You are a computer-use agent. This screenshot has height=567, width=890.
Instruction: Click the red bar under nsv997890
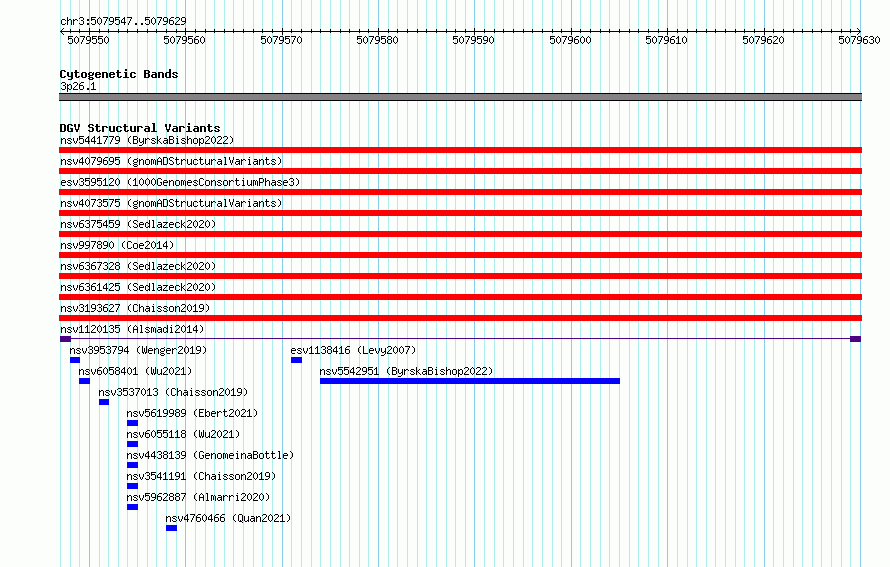click(x=460, y=255)
